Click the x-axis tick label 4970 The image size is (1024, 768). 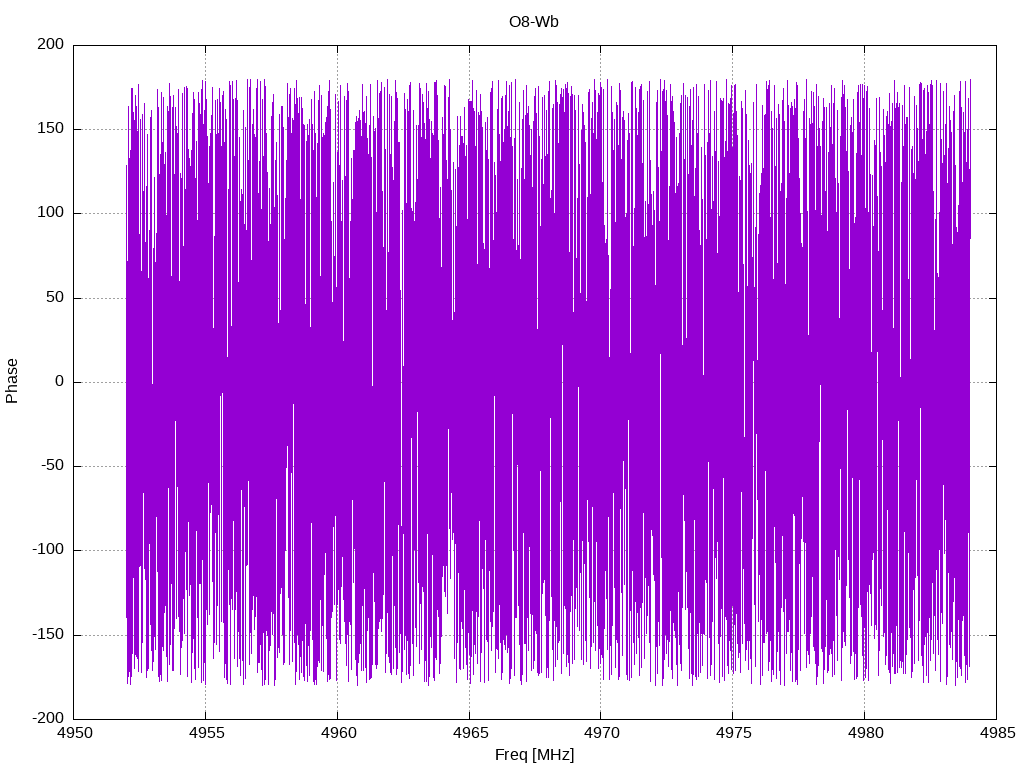coord(601,733)
